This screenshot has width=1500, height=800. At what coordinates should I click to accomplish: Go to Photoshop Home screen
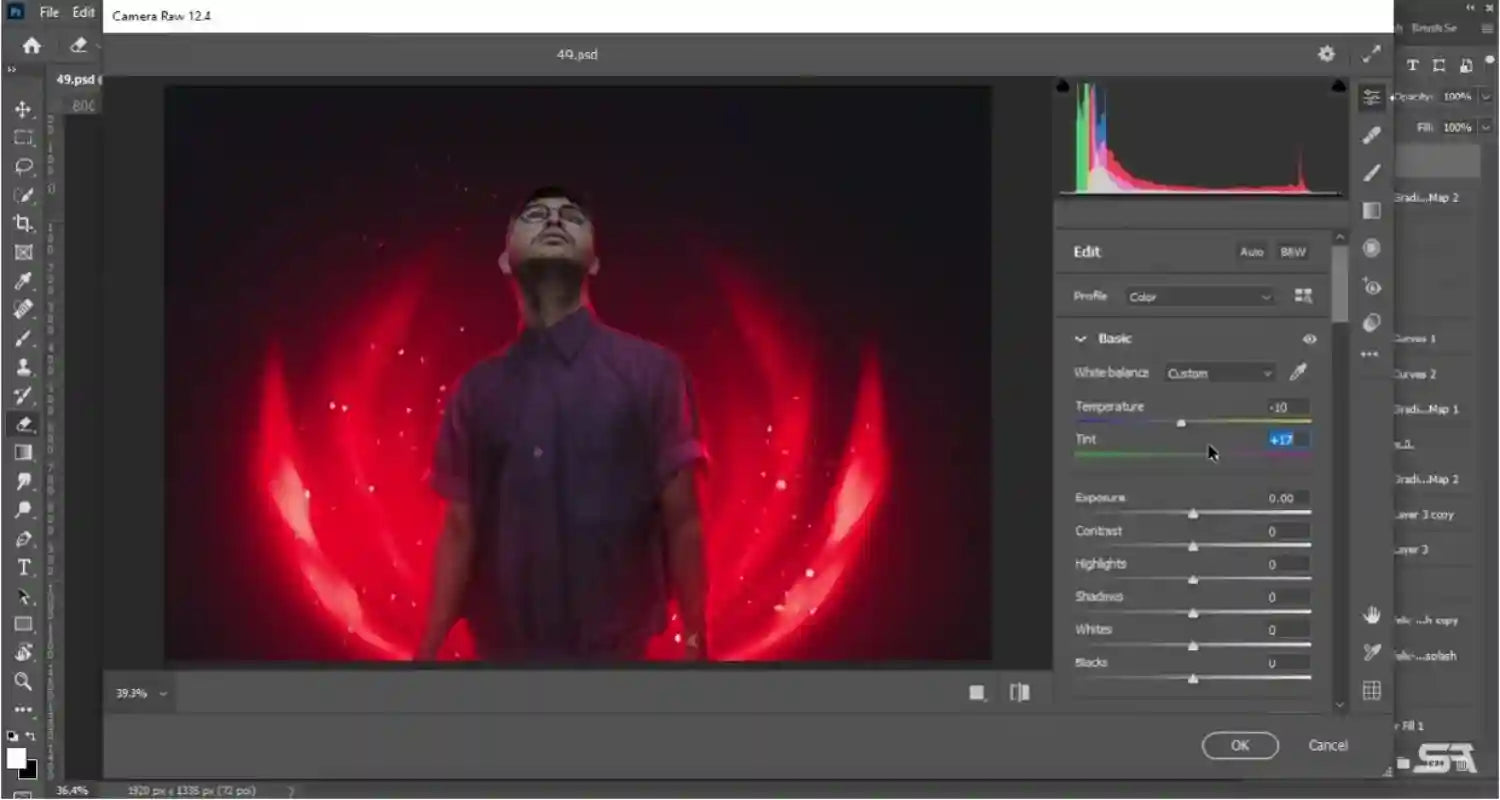coord(32,46)
